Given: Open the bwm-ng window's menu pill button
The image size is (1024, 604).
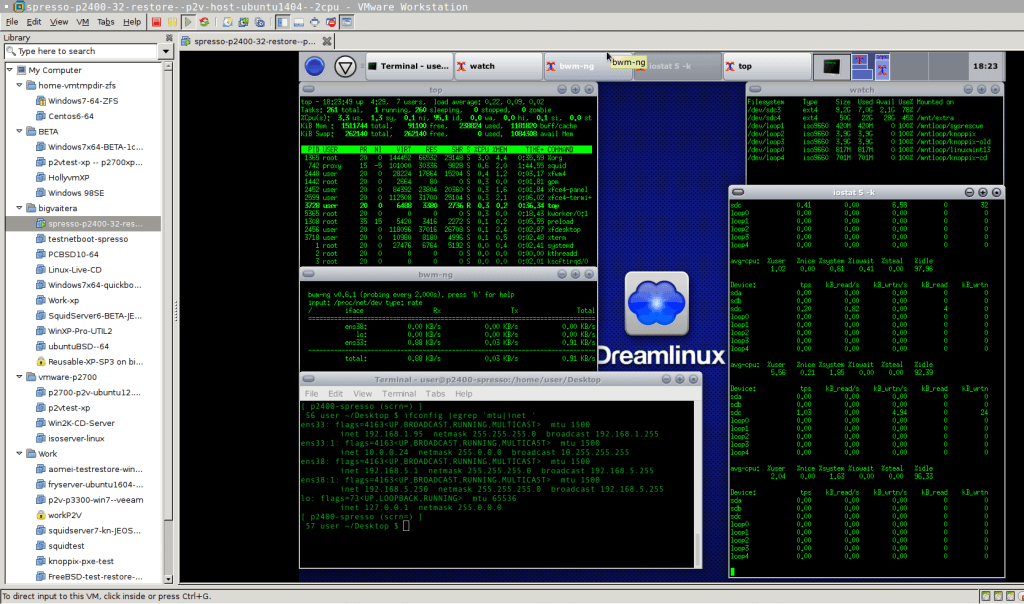Looking at the screenshot, I should click(x=309, y=274).
